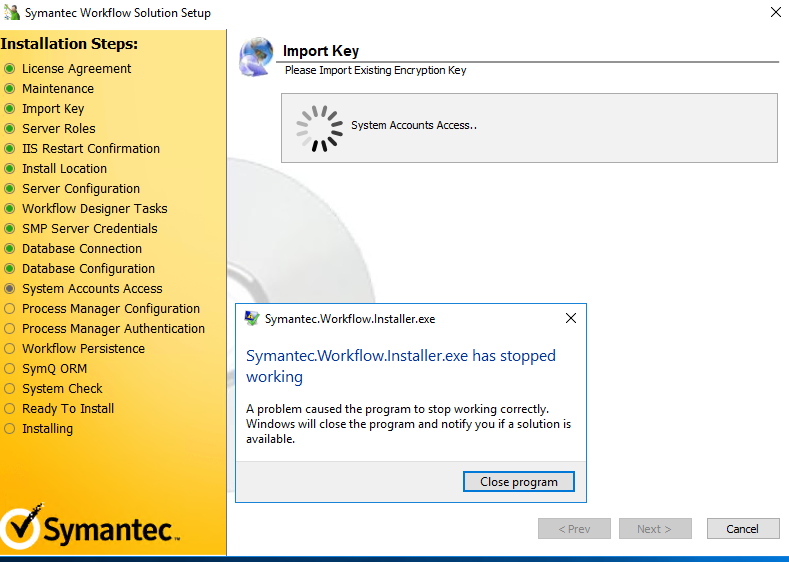Click the empty bullet for Process Manager Configuration
This screenshot has width=789, height=562.
pyautogui.click(x=10, y=308)
